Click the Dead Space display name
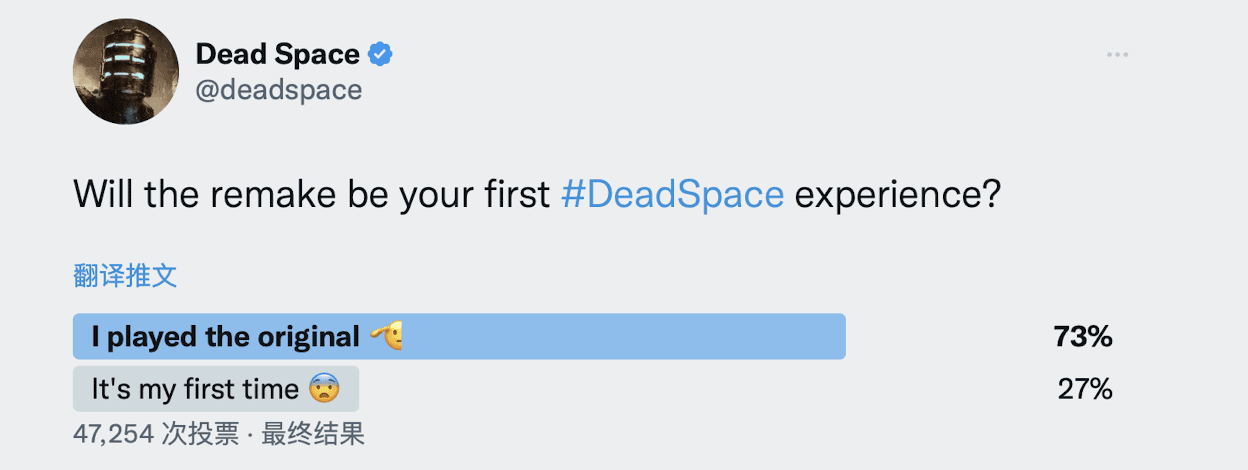 (x=277, y=54)
